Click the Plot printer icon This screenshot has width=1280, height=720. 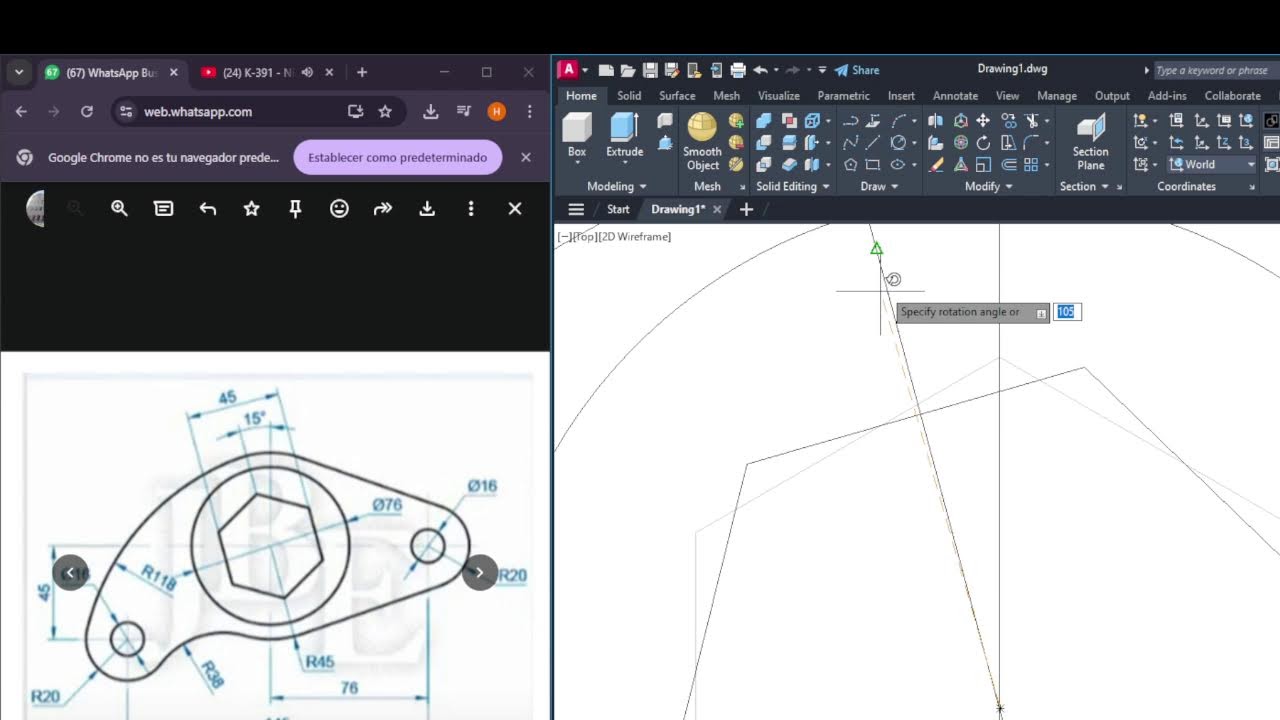[x=738, y=70]
